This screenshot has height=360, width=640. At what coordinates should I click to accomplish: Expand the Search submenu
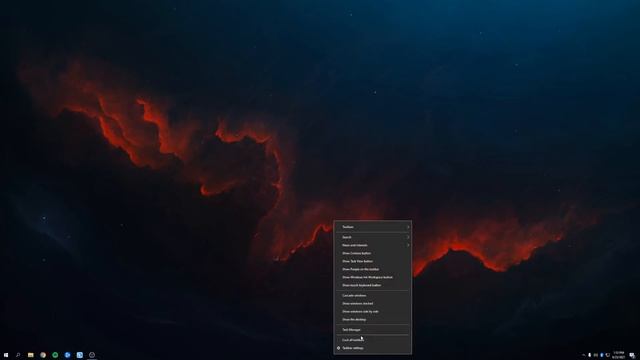tap(373, 237)
